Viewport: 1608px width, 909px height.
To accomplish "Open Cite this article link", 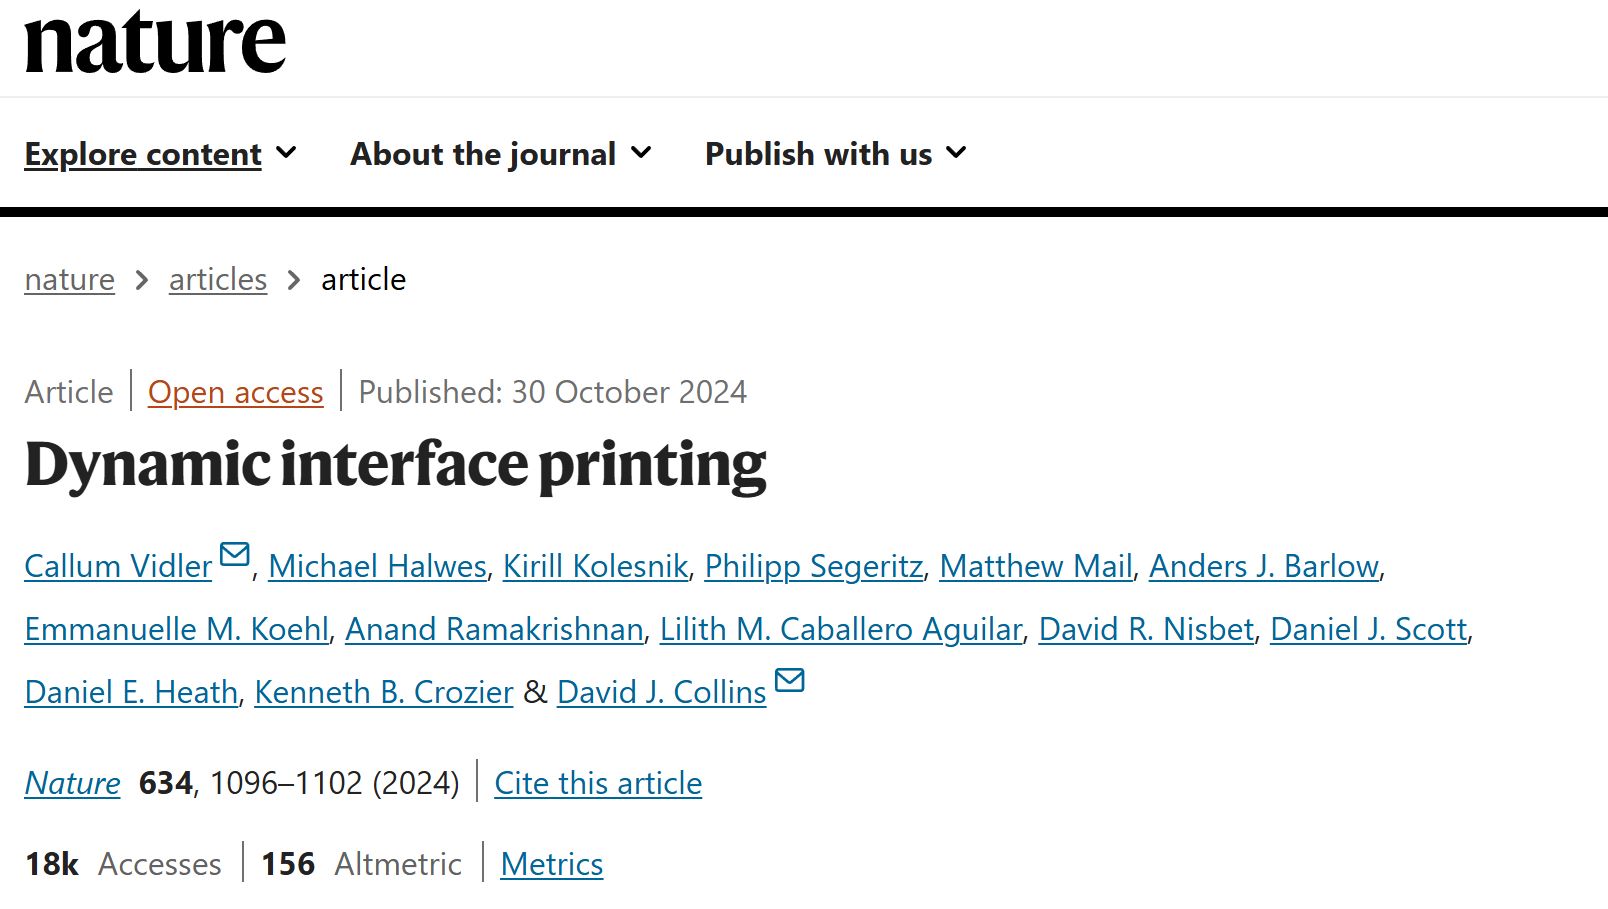I will click(598, 783).
